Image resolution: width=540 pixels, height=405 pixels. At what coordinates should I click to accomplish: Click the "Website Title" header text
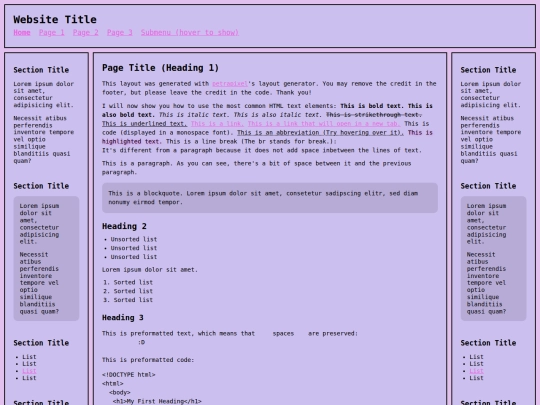pos(55,19)
